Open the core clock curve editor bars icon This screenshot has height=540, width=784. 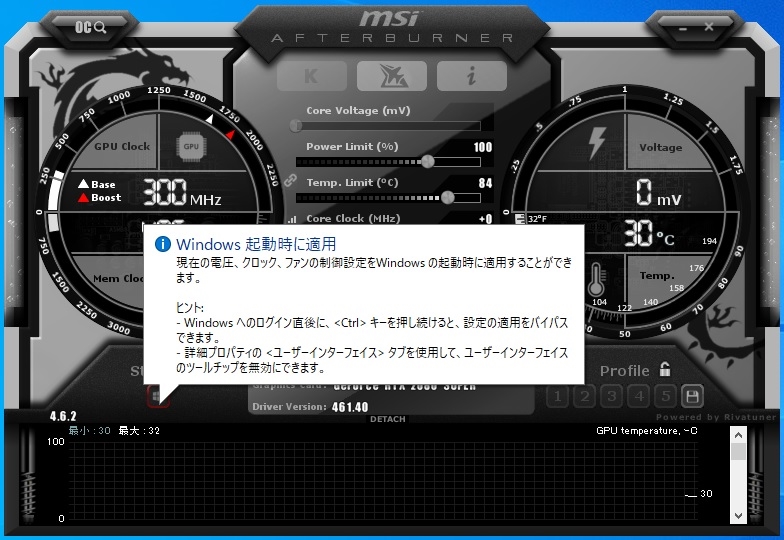pyautogui.click(x=292, y=219)
